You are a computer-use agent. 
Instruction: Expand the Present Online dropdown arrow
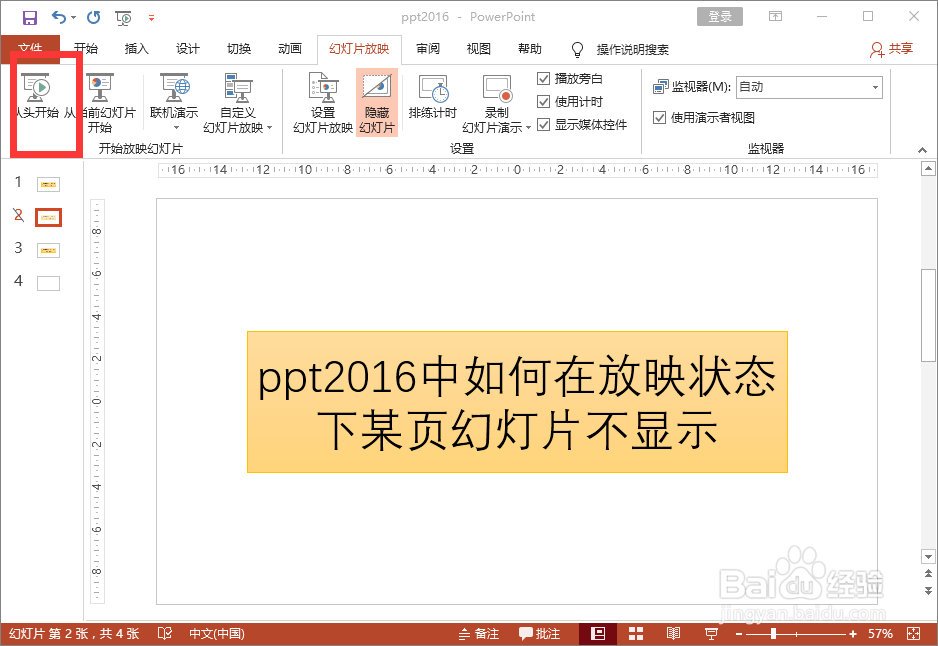pos(176,127)
